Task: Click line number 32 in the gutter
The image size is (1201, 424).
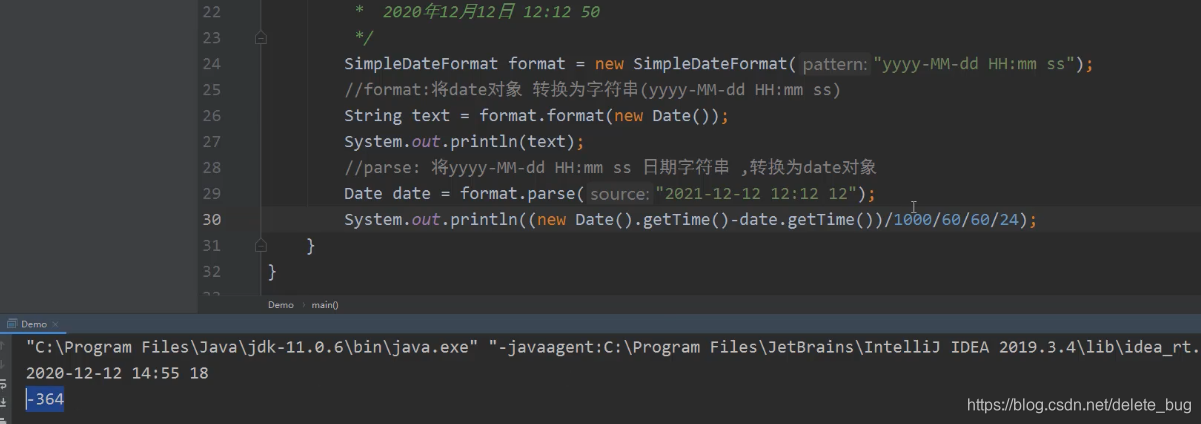Action: (211, 271)
